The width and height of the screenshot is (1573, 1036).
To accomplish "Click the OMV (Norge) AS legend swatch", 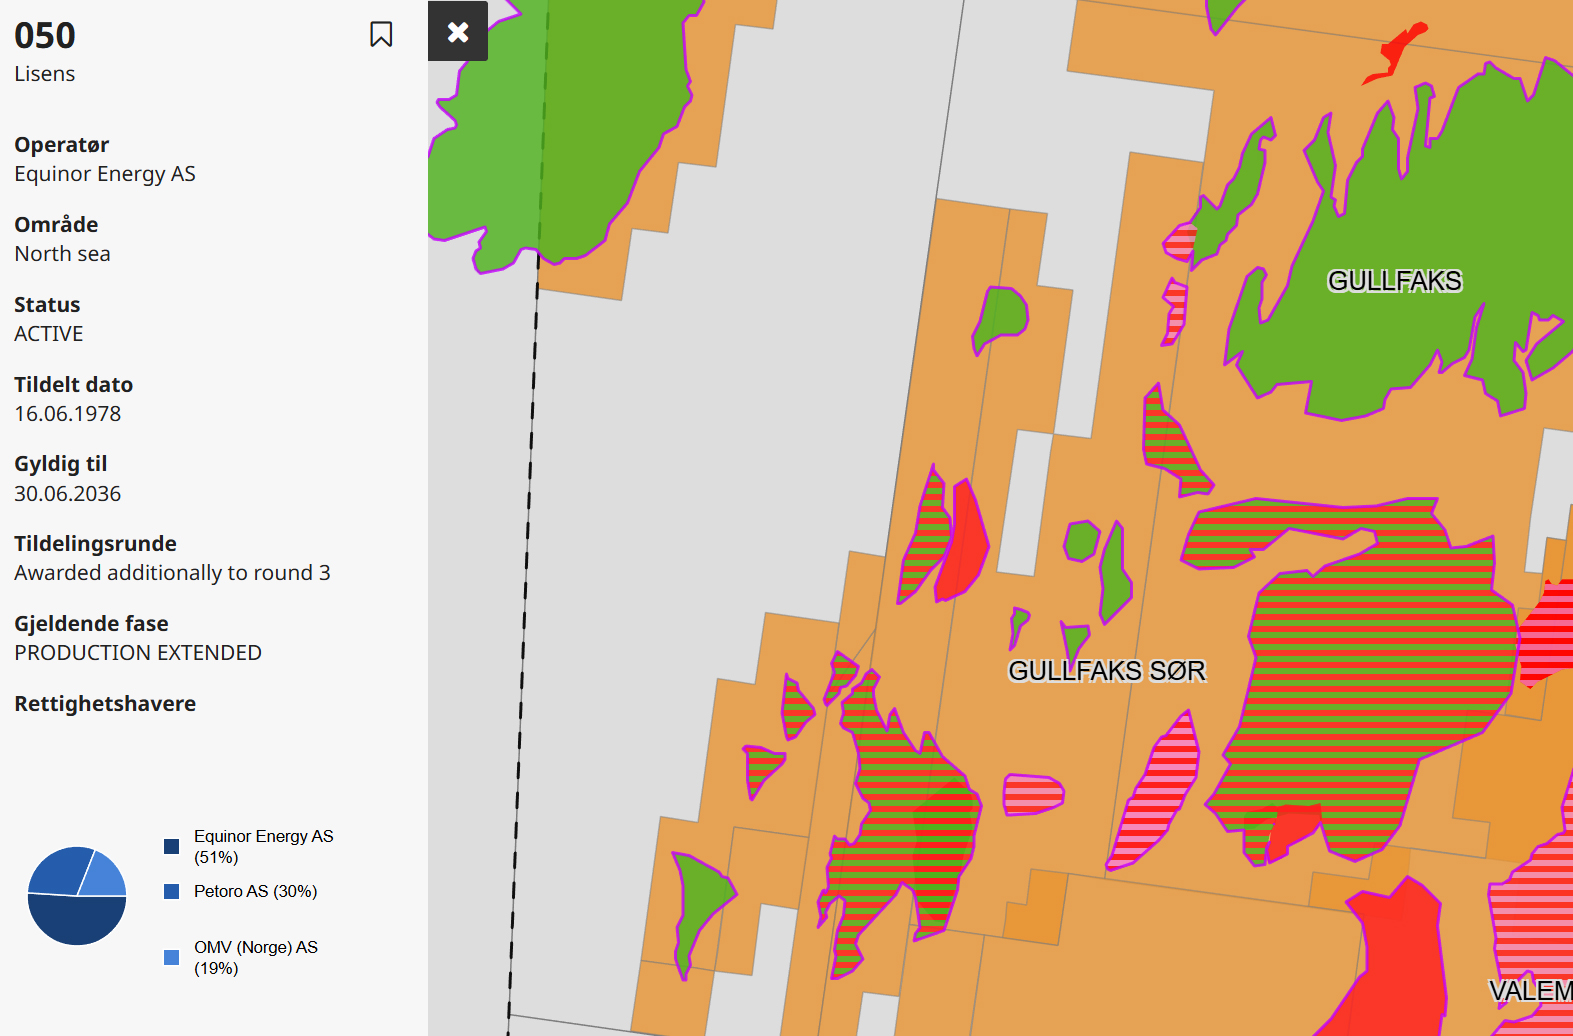I will (x=172, y=957).
